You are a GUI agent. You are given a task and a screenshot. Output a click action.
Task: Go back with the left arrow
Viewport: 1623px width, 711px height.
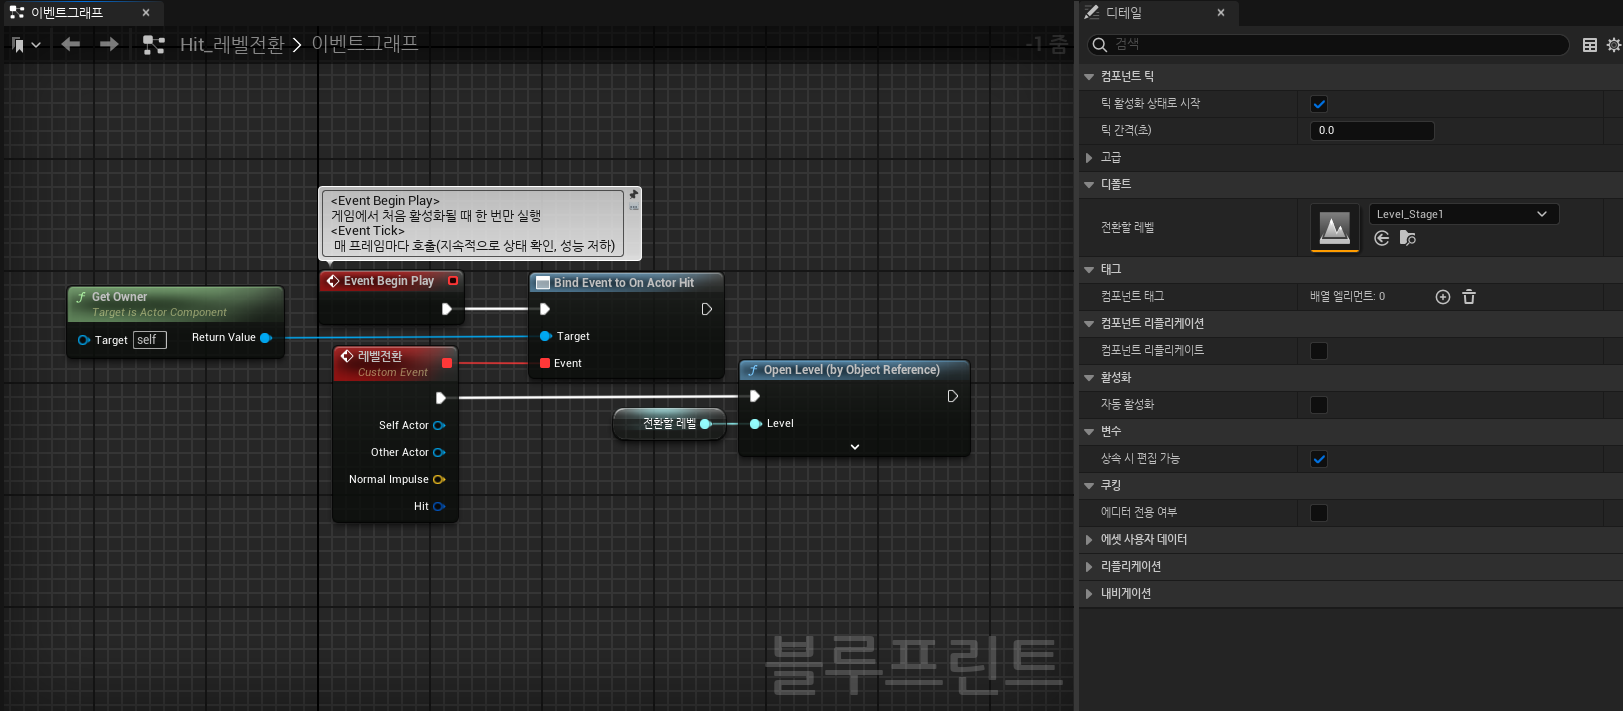point(70,44)
